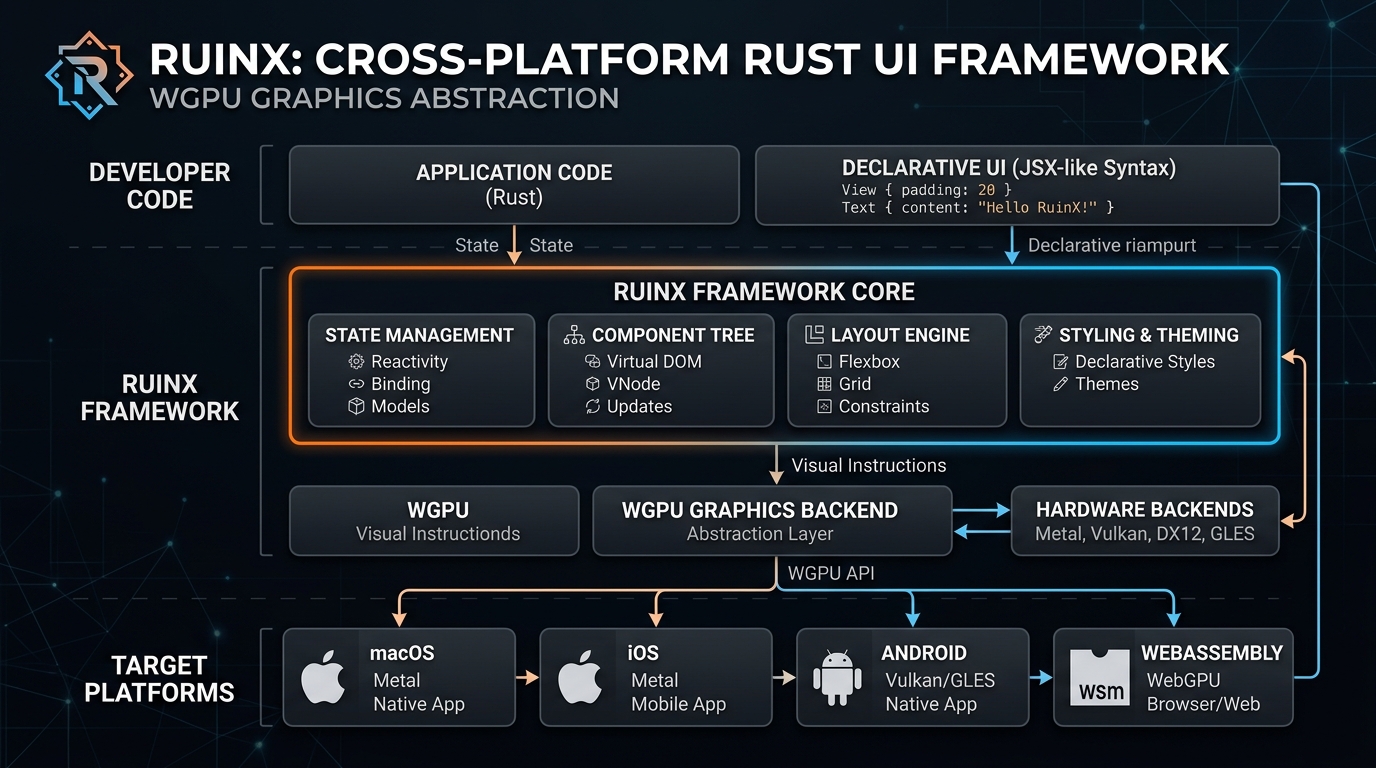Select the Application Code (Rust) box
This screenshot has height=768, width=1376.
pos(514,185)
